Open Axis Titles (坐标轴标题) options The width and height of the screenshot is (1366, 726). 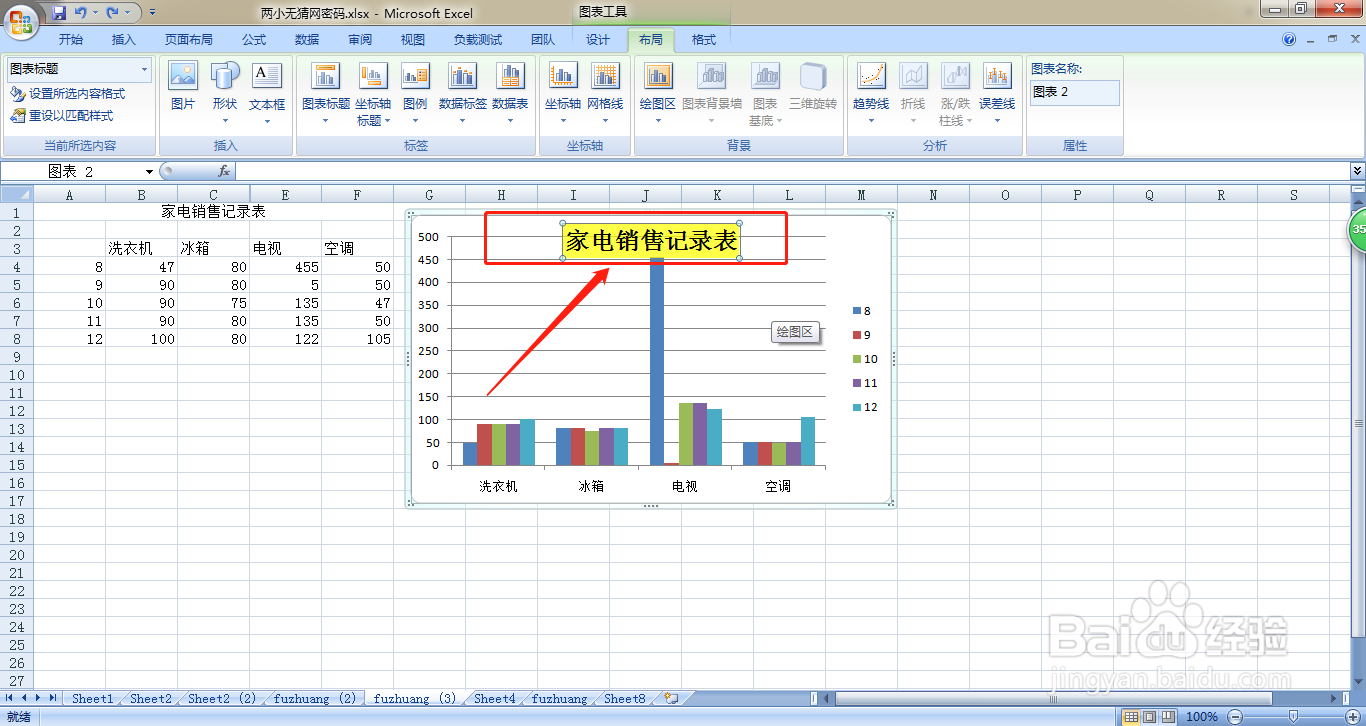[373, 93]
